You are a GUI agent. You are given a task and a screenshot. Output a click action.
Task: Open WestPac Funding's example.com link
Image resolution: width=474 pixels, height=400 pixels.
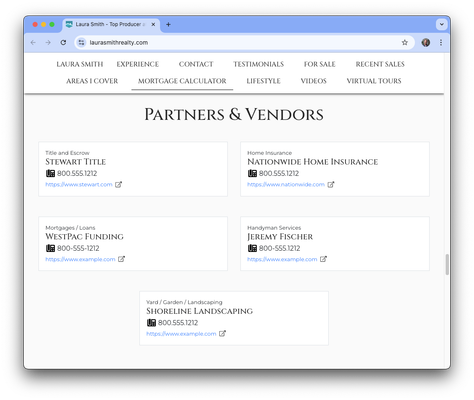80,259
